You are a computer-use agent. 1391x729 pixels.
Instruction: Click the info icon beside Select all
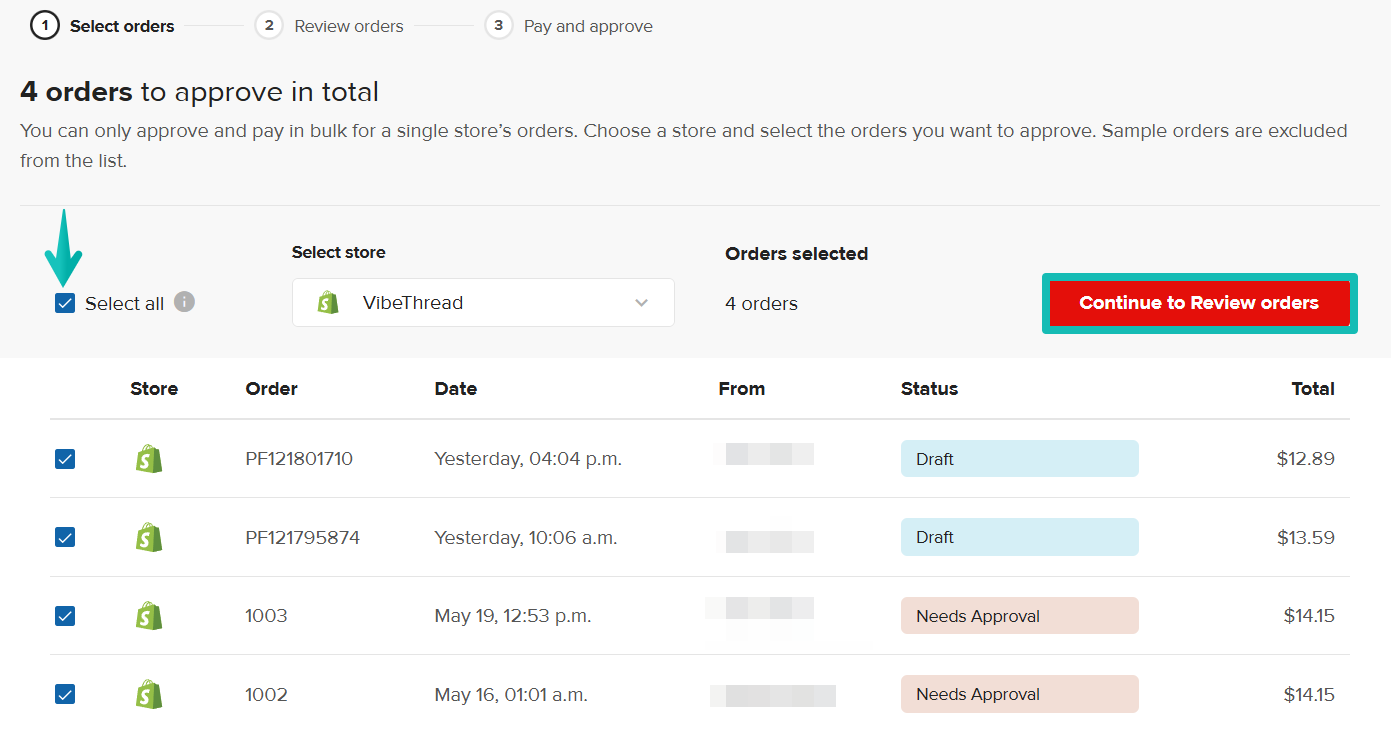184,302
